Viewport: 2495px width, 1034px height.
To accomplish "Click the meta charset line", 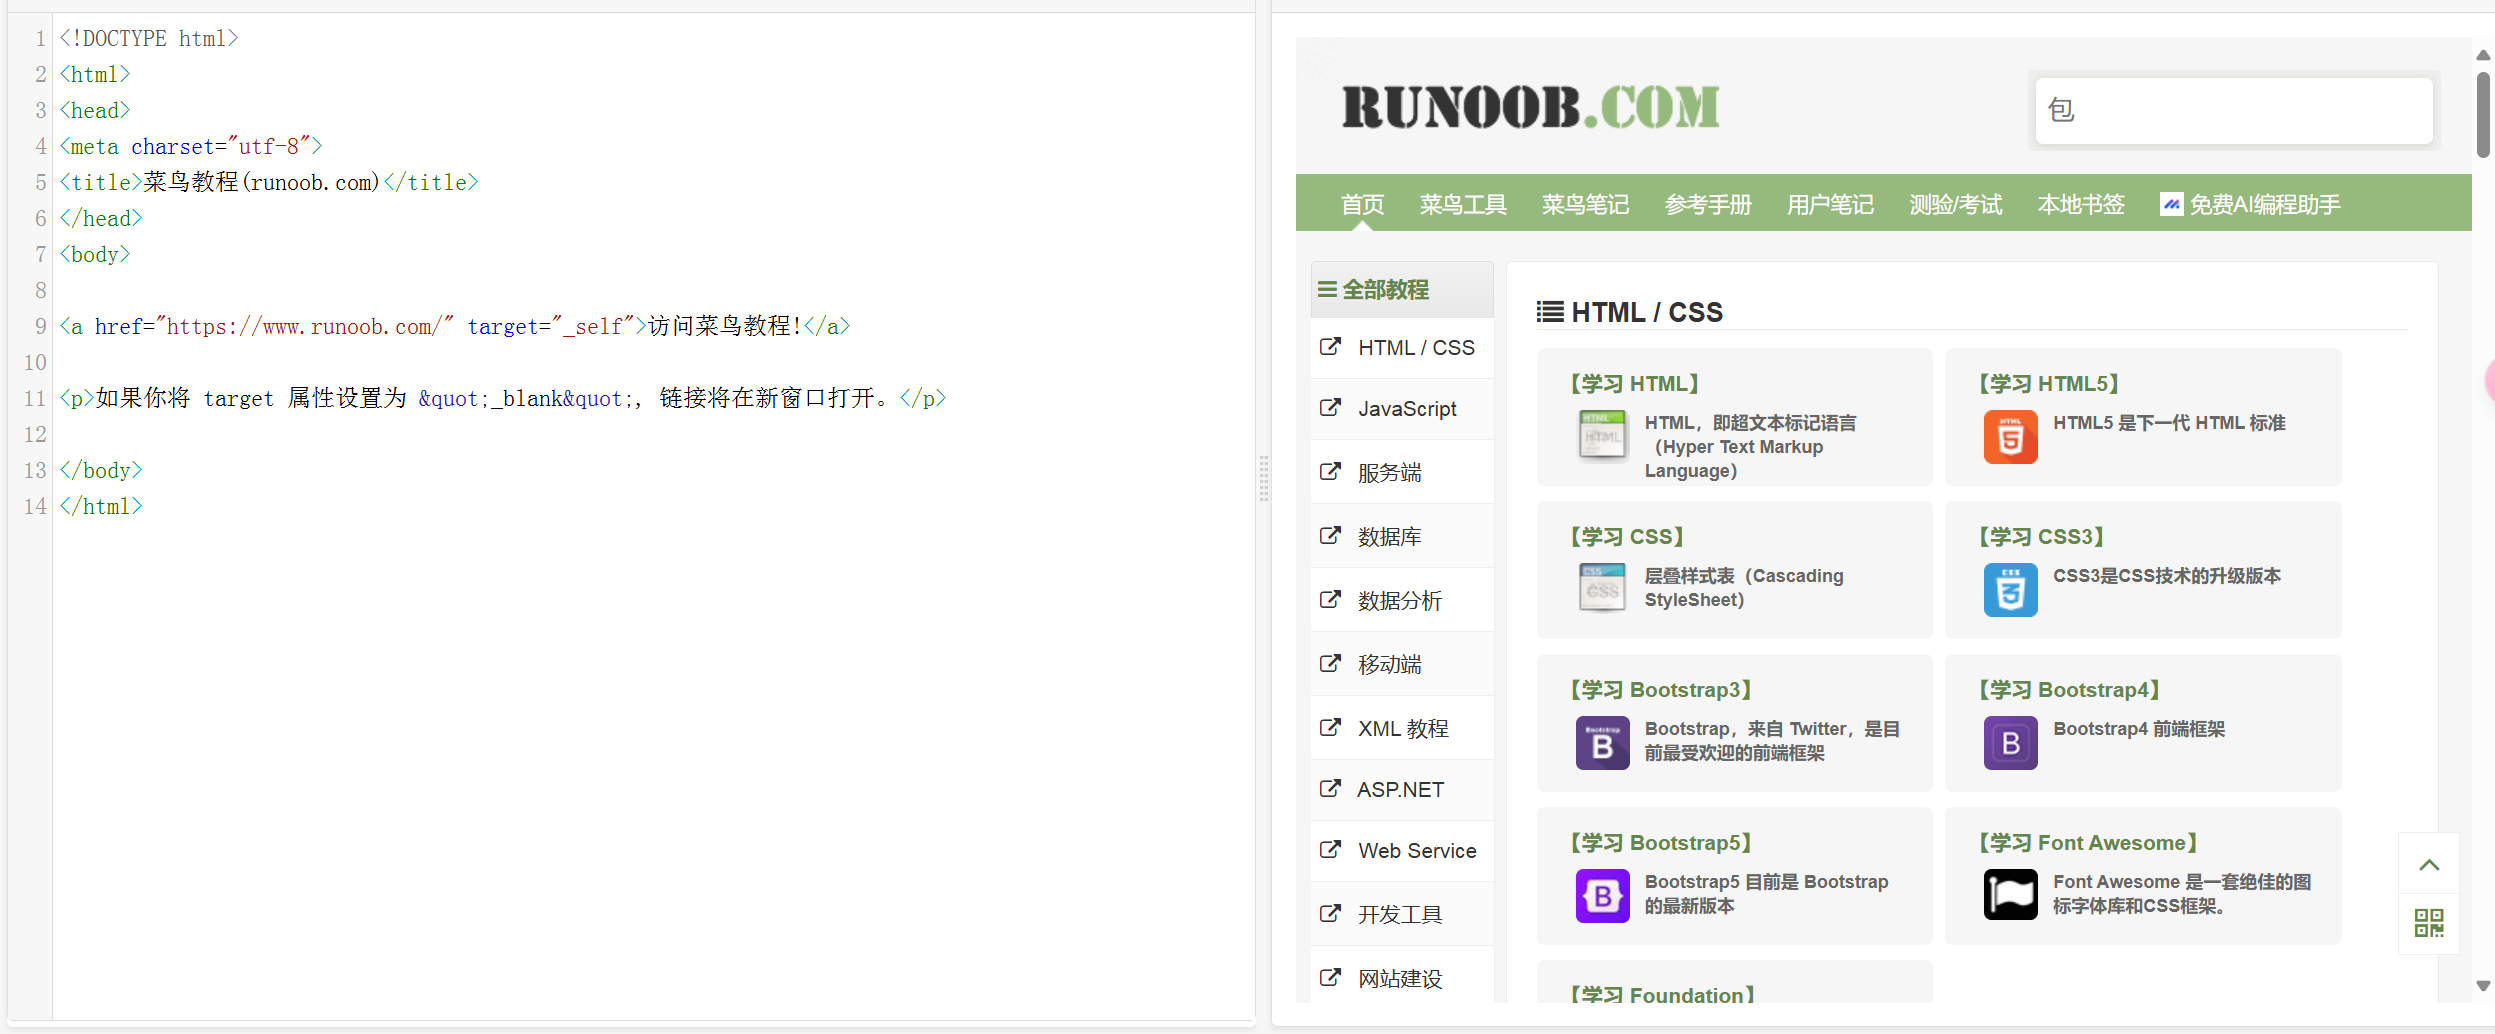I will click(191, 146).
